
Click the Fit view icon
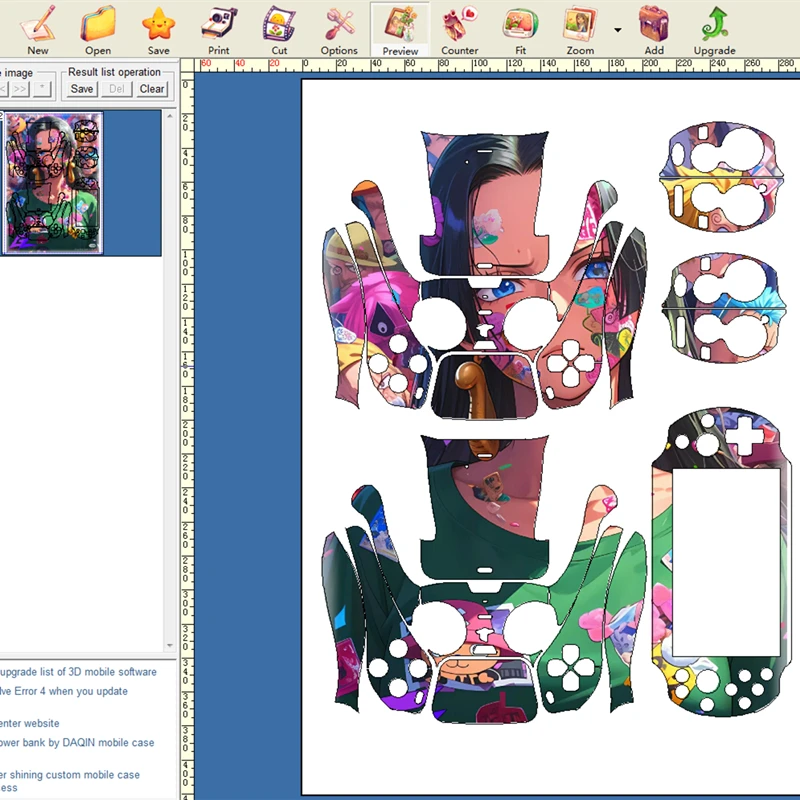(x=520, y=30)
